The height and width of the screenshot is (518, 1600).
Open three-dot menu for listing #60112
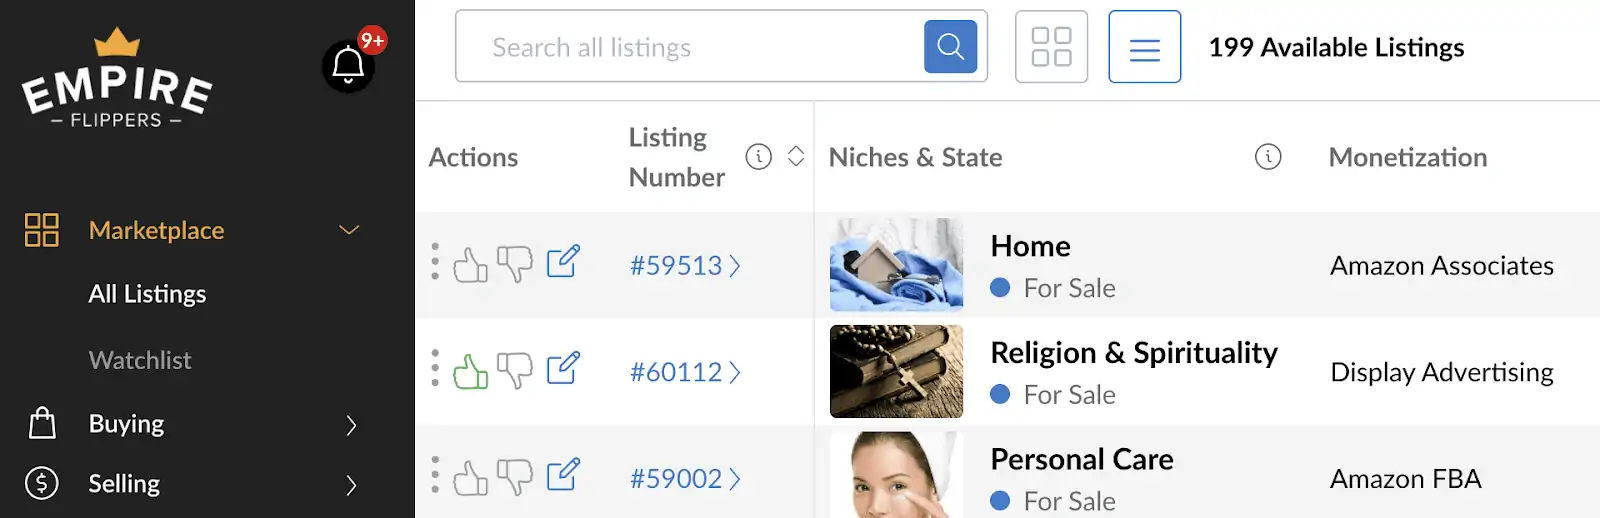coord(435,368)
